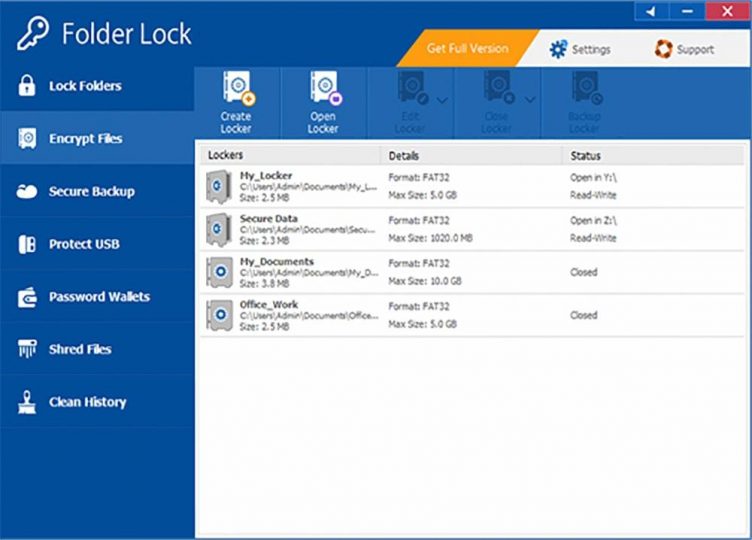Click the Open Locker toolbar icon

[x=323, y=91]
